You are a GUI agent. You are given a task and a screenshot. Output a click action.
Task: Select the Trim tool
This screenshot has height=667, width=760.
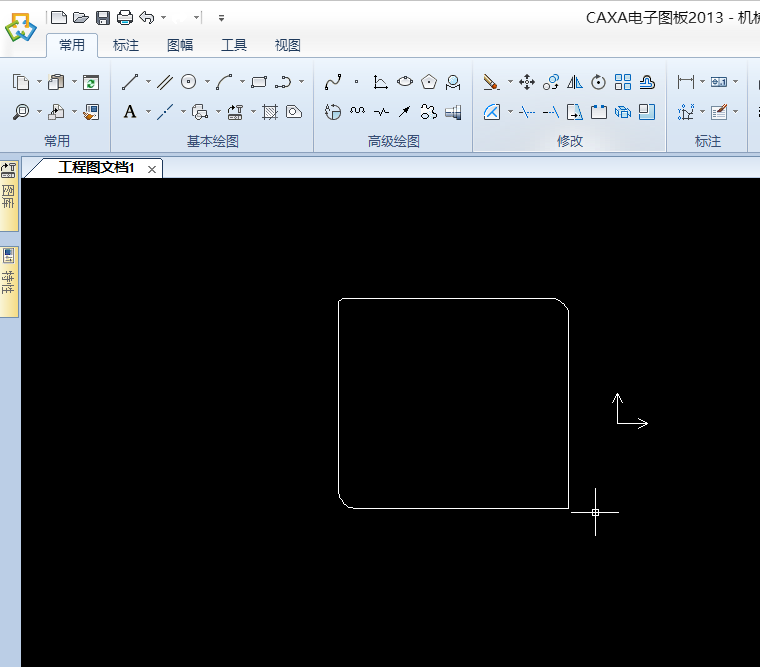[527, 112]
